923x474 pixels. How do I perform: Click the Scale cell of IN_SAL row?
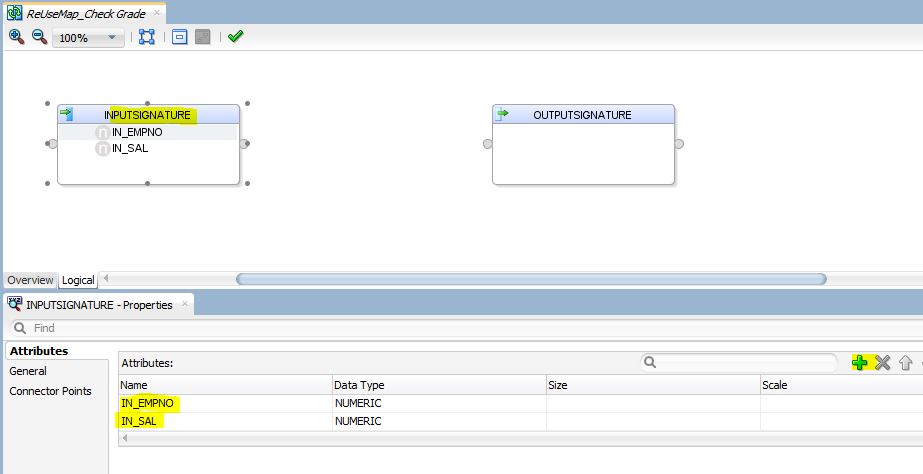point(842,421)
